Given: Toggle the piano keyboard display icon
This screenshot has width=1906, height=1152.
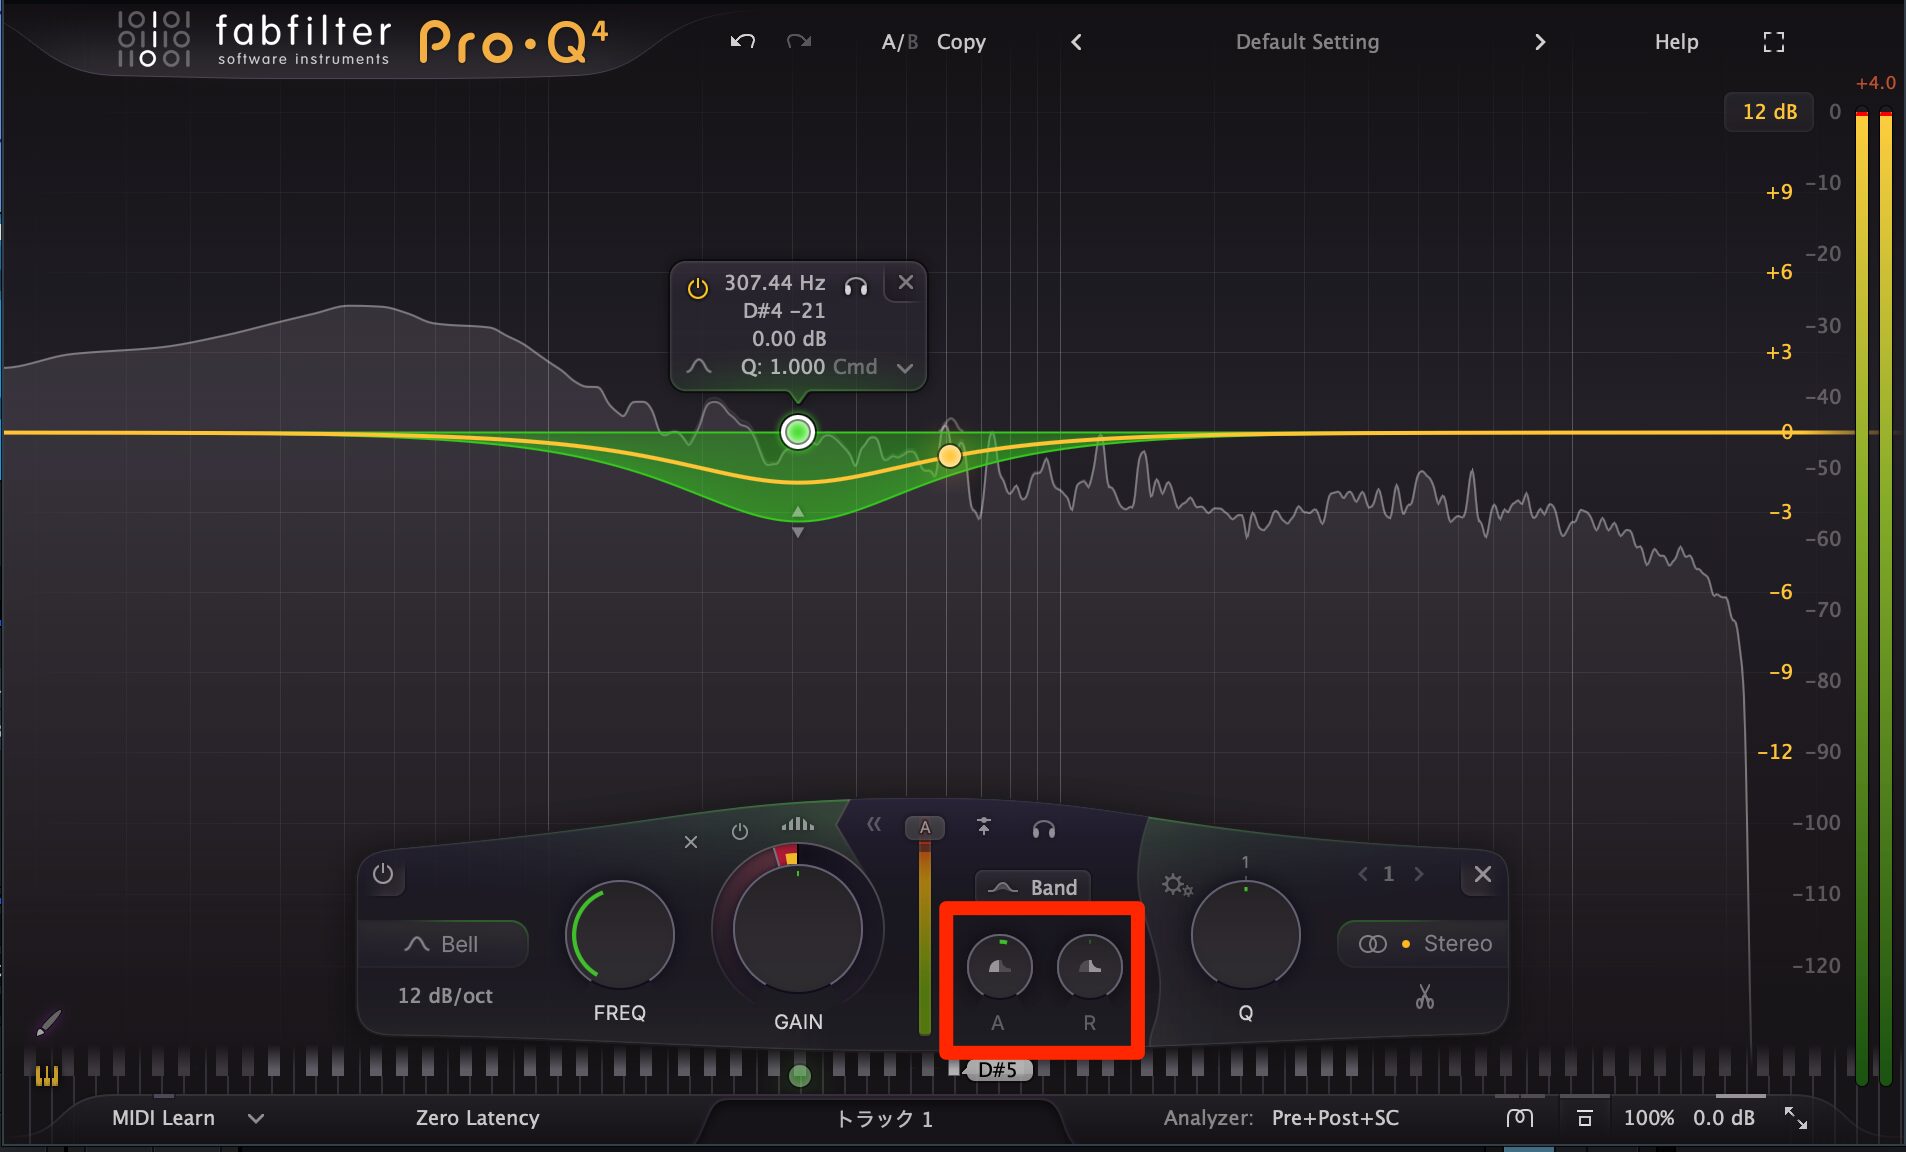Looking at the screenshot, I should [x=46, y=1075].
